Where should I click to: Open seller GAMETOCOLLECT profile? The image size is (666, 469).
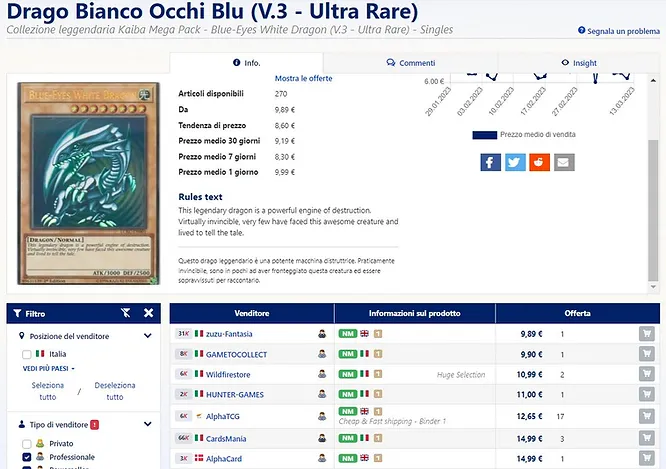pos(236,354)
